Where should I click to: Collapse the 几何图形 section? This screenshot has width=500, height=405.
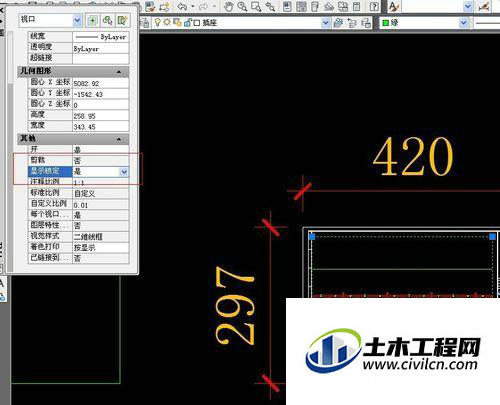tap(119, 72)
